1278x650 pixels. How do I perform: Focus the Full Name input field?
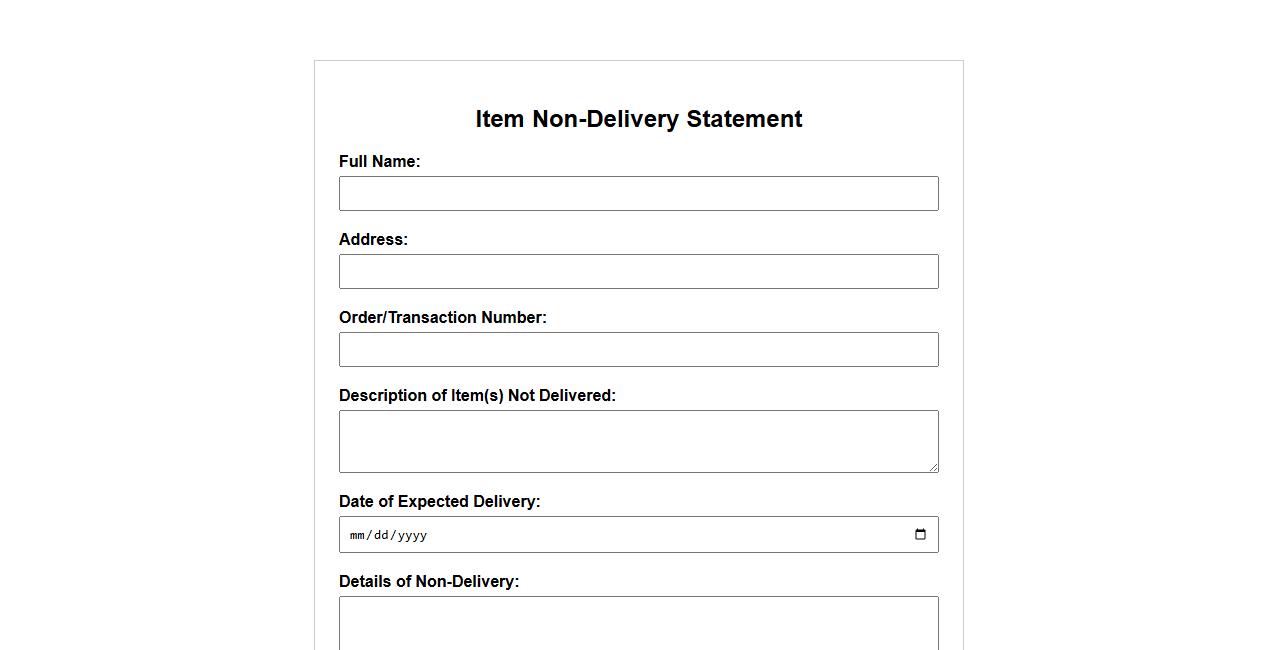click(x=638, y=194)
